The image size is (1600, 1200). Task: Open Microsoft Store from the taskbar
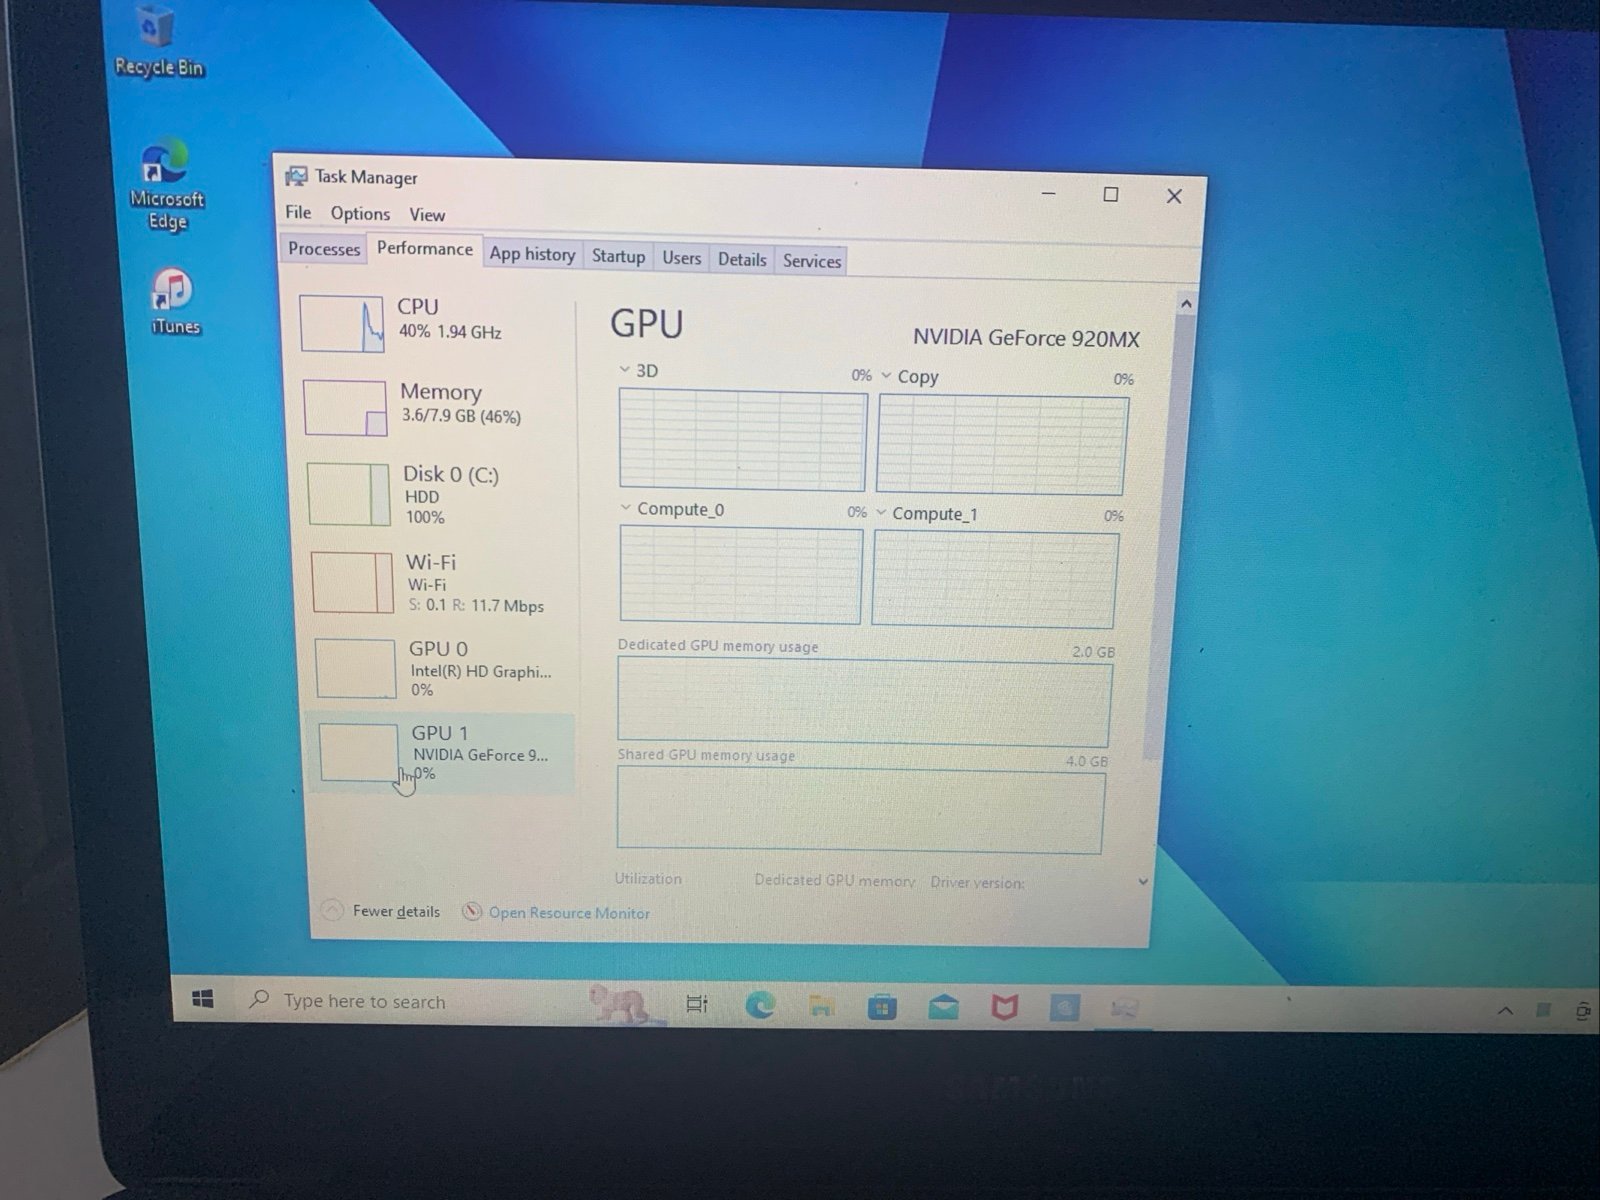(882, 1007)
